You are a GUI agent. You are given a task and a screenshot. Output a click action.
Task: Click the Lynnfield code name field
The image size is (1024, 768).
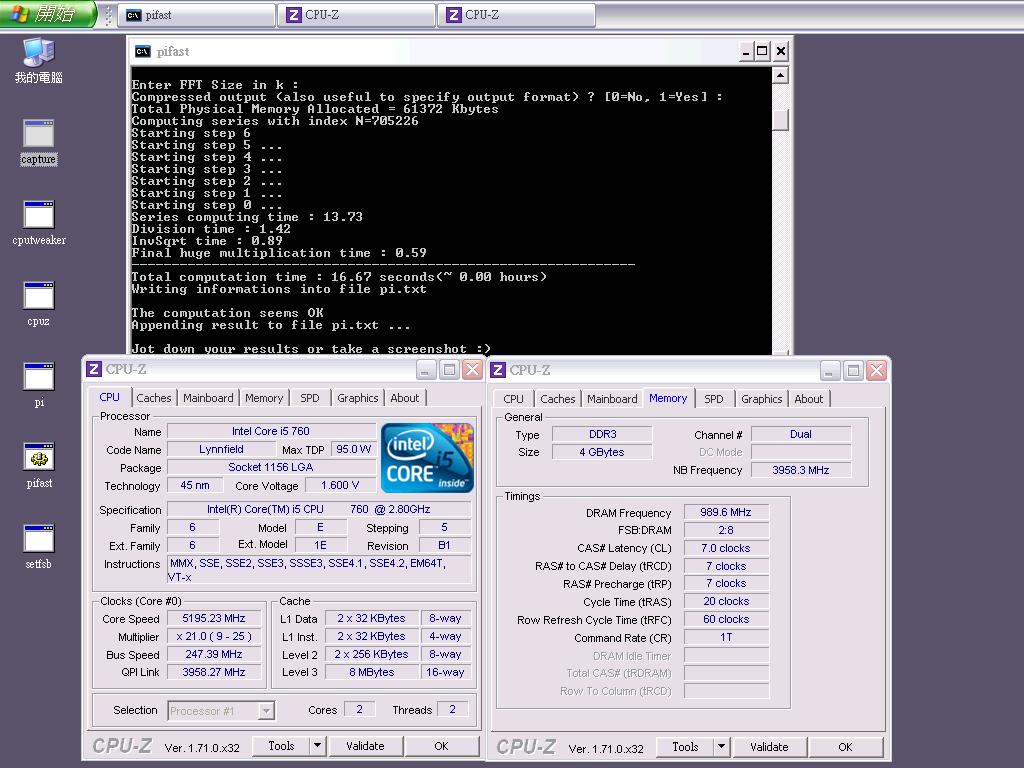pyautogui.click(x=221, y=449)
